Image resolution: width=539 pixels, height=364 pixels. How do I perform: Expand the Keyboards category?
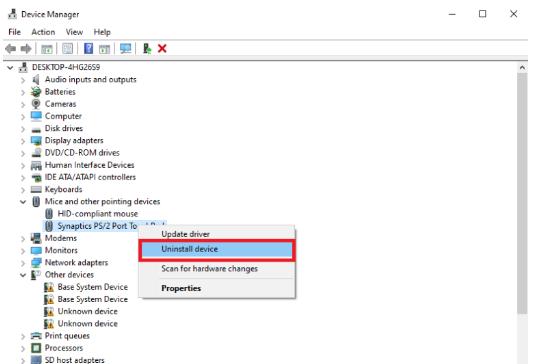coord(23,190)
